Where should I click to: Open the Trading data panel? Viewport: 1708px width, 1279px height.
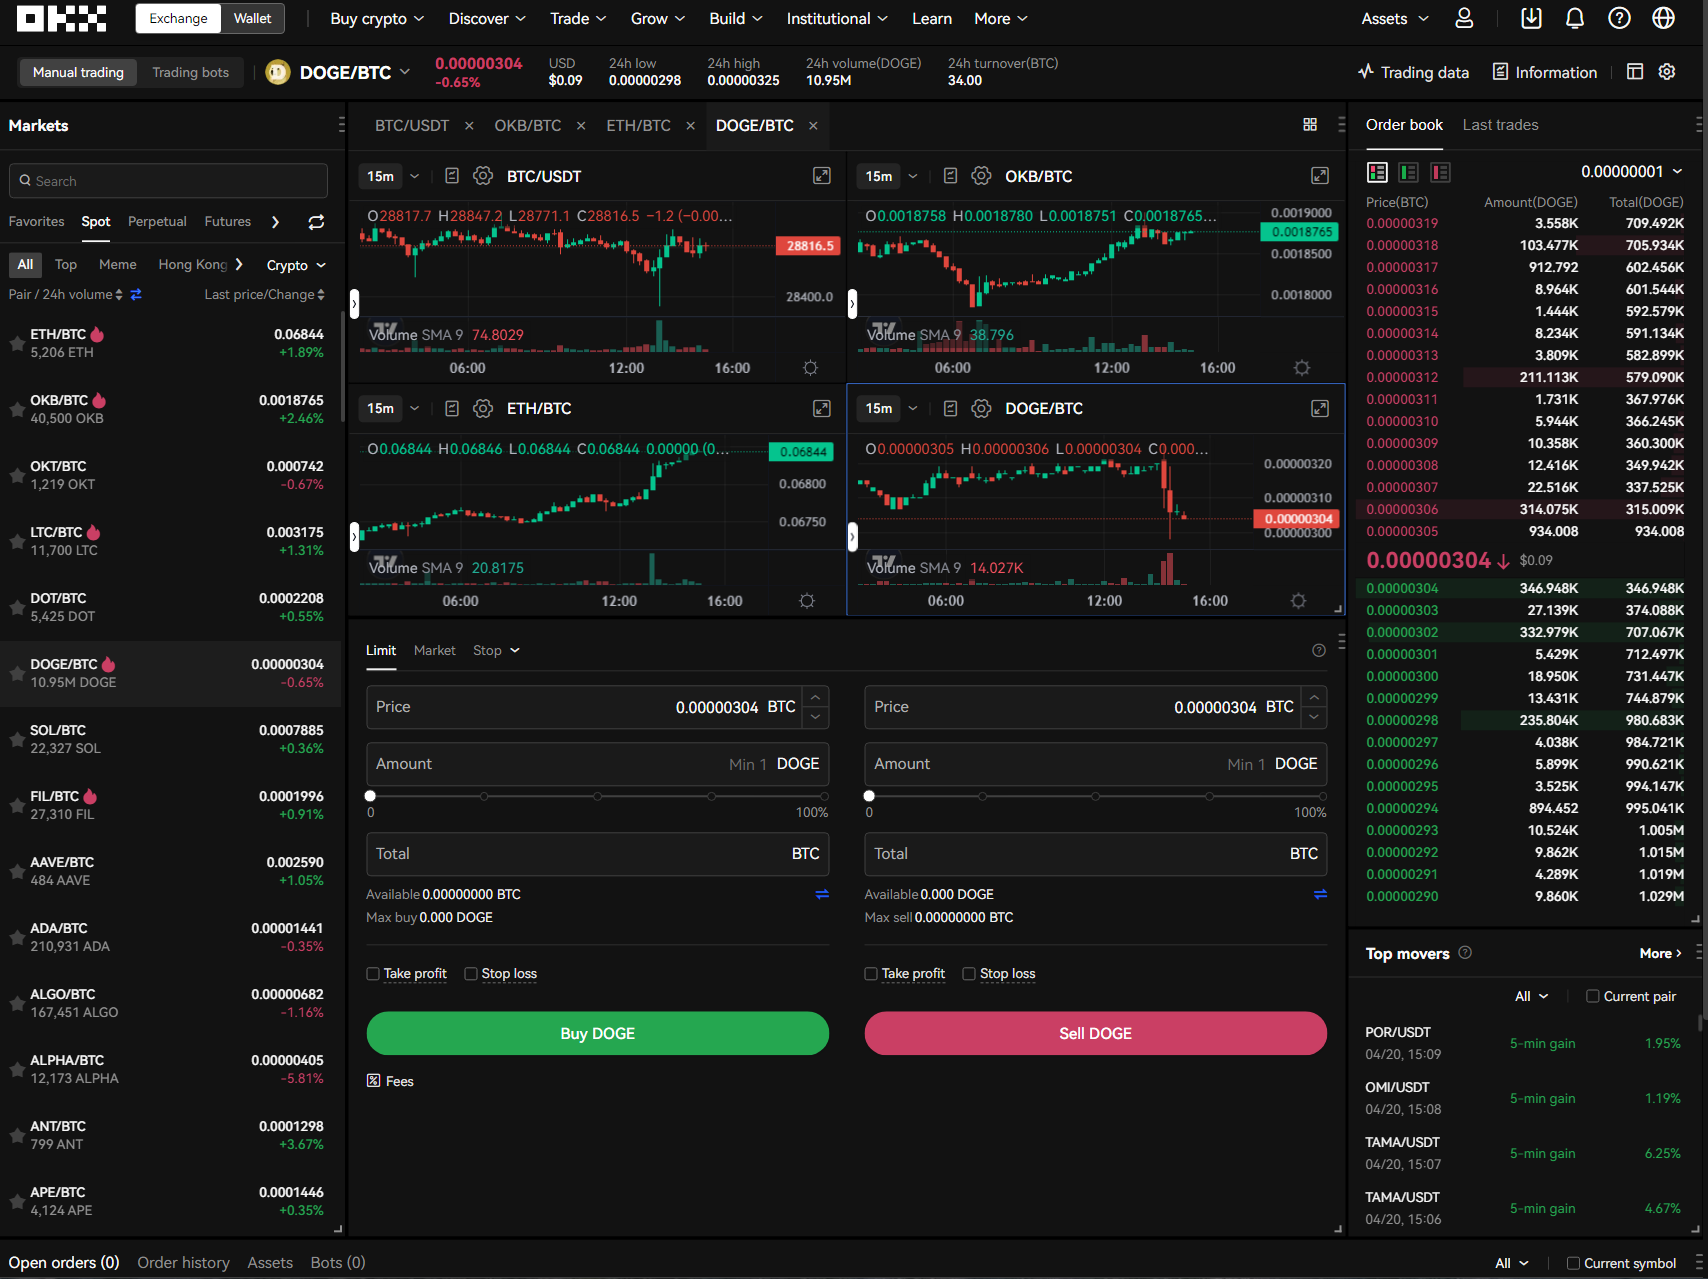[1413, 71]
